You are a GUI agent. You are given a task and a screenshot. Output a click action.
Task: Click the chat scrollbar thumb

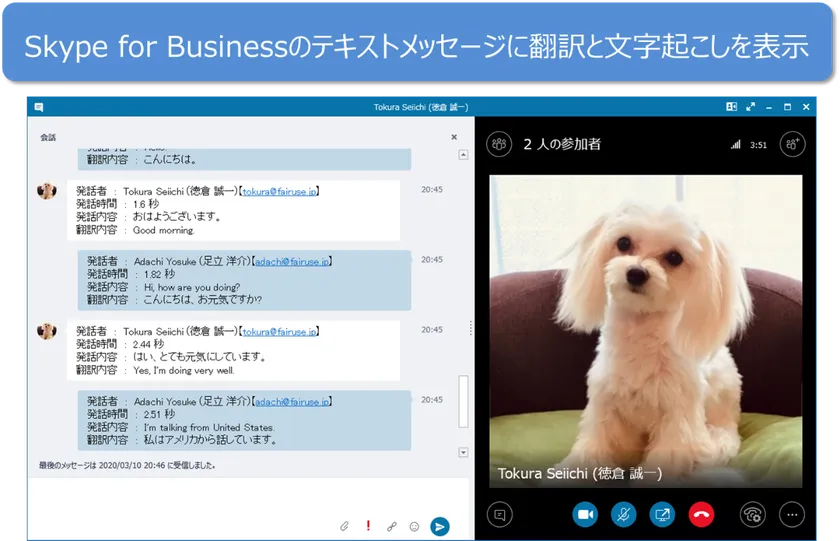(x=463, y=402)
